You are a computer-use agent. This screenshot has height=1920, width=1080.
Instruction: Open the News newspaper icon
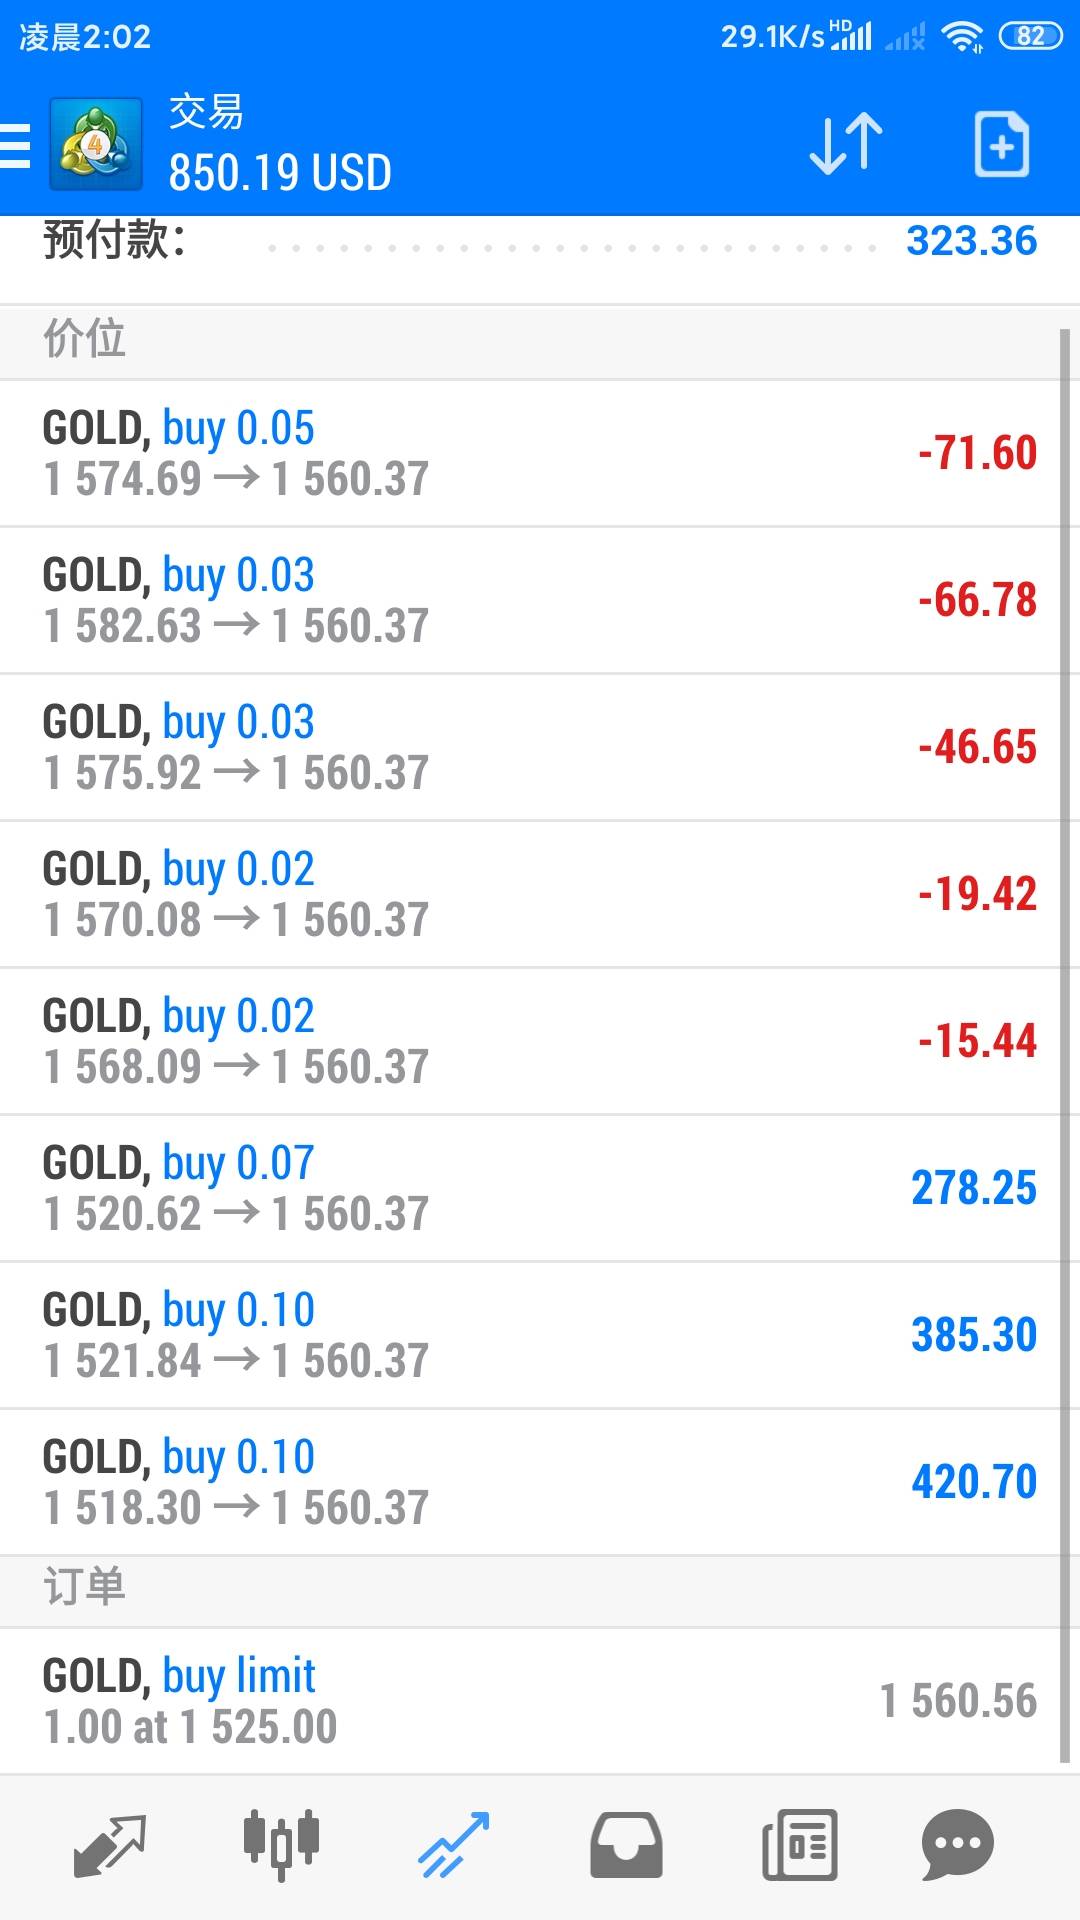click(799, 1844)
